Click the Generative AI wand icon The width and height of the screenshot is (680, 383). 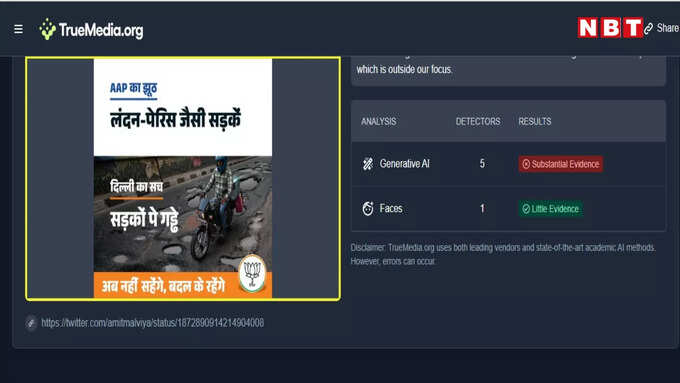point(368,164)
